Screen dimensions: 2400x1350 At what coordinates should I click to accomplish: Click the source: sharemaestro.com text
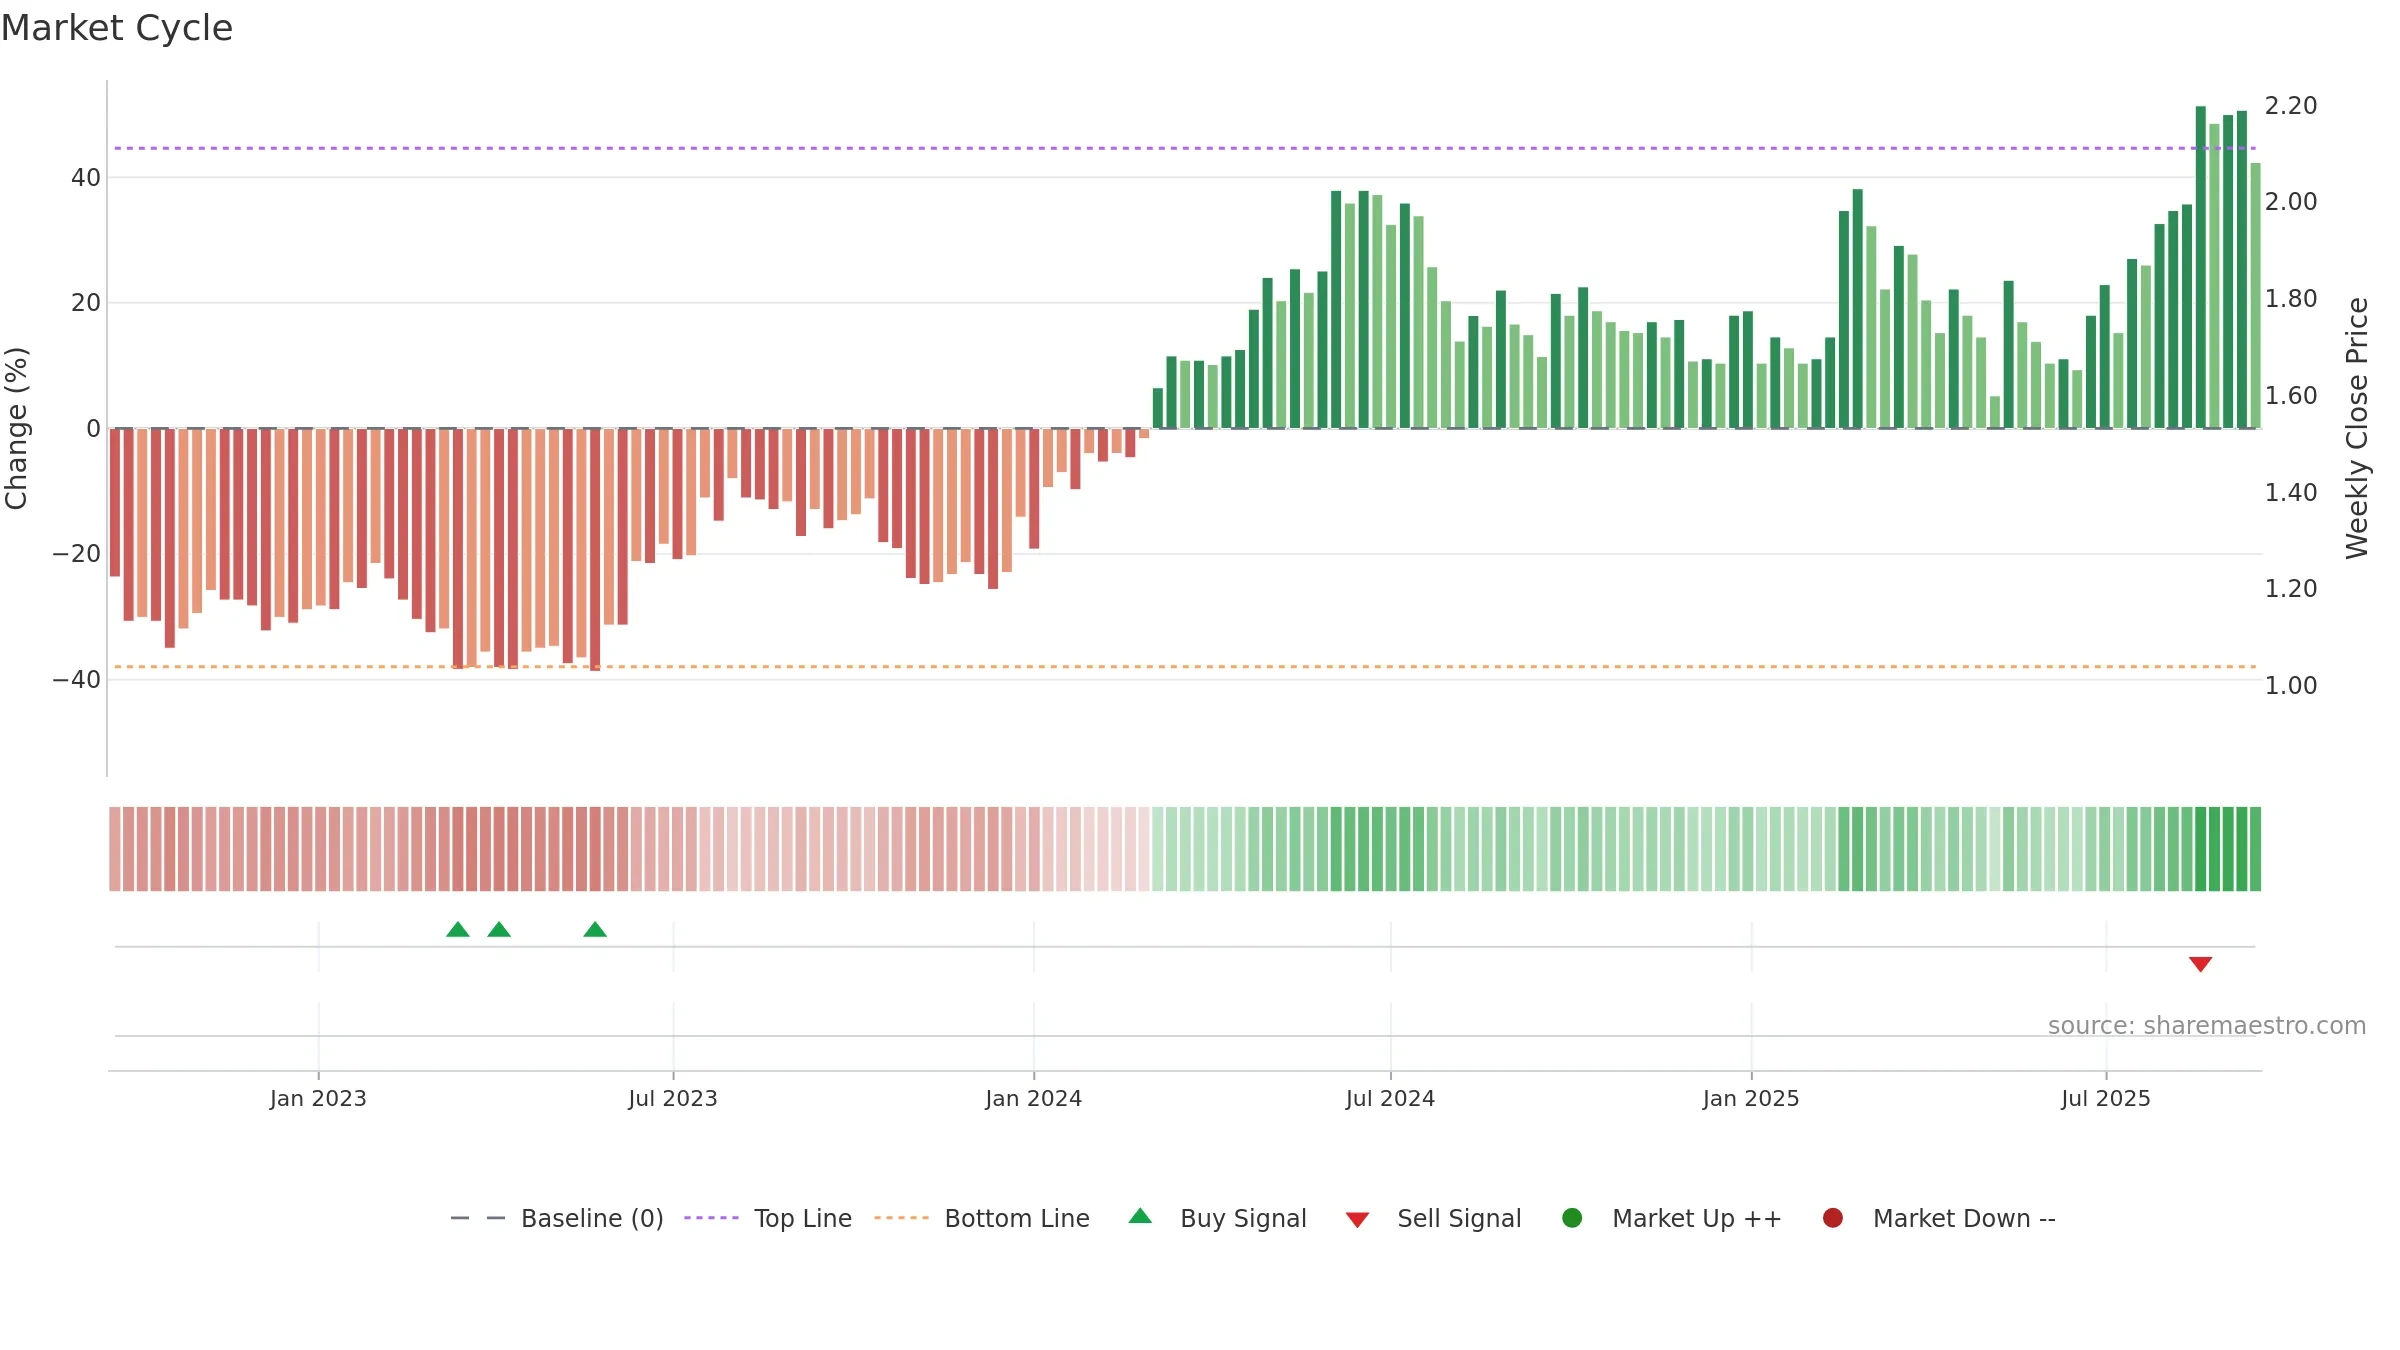2207,1026
